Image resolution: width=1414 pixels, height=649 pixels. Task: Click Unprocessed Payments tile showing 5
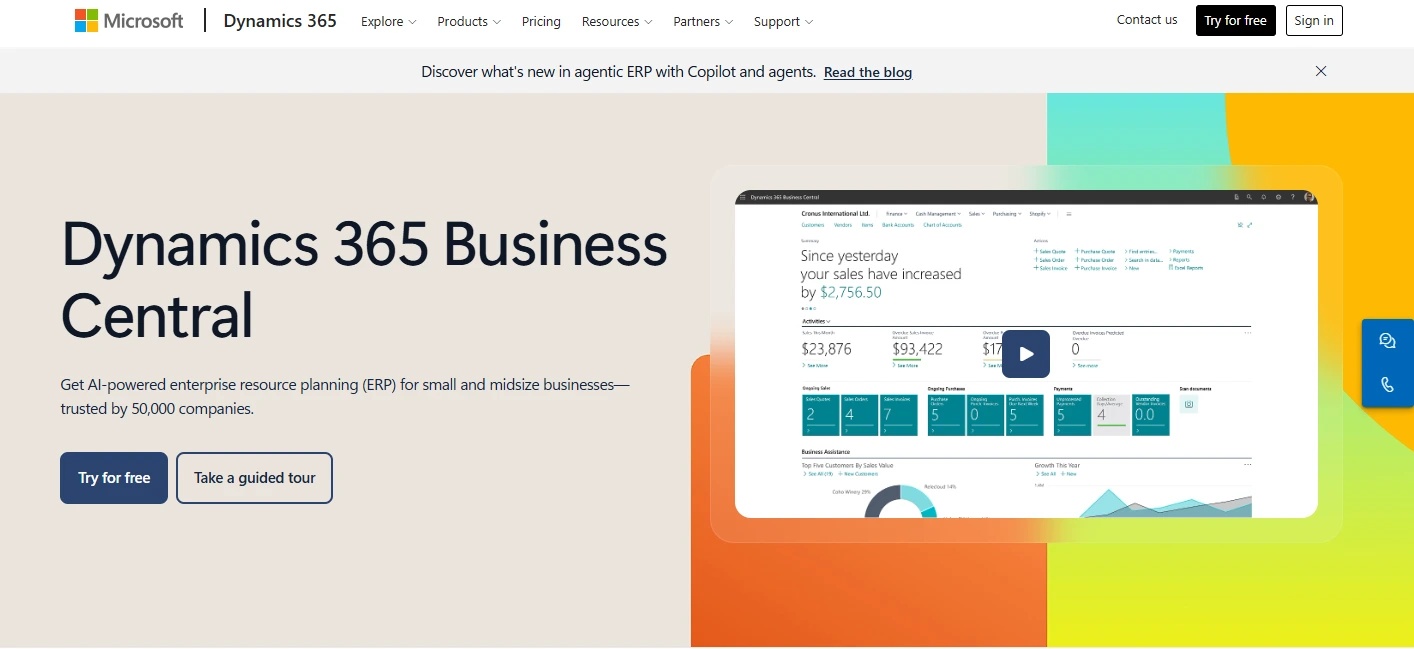pyautogui.click(x=1072, y=414)
